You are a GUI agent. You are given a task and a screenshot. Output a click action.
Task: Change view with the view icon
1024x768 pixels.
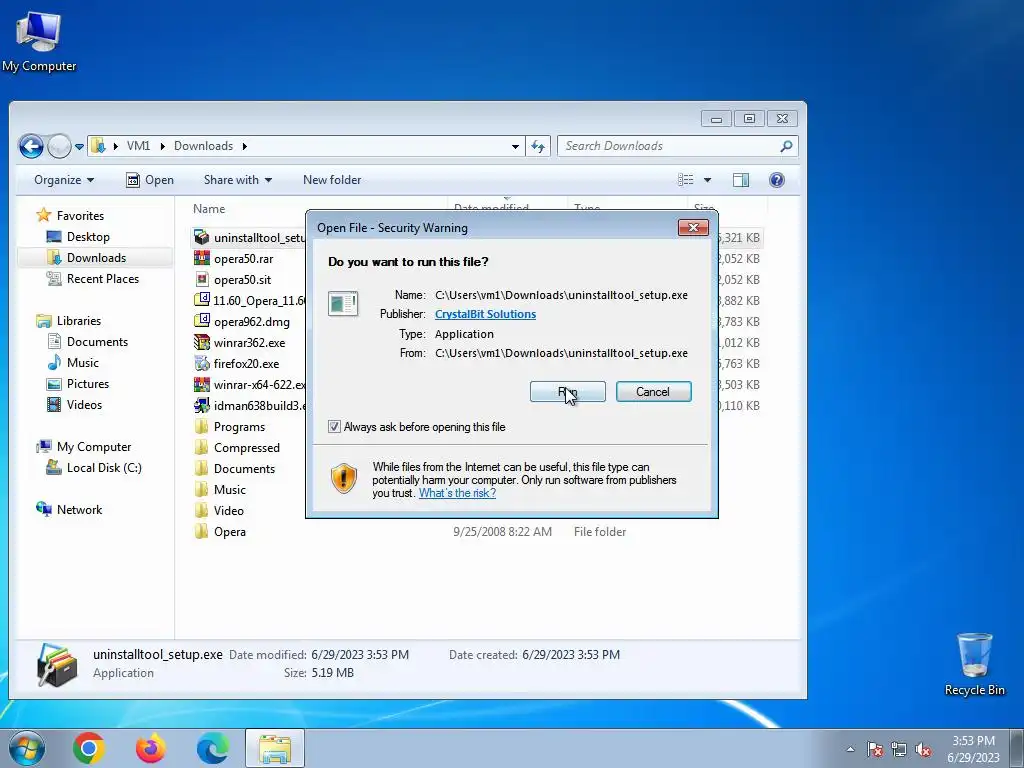(x=686, y=180)
